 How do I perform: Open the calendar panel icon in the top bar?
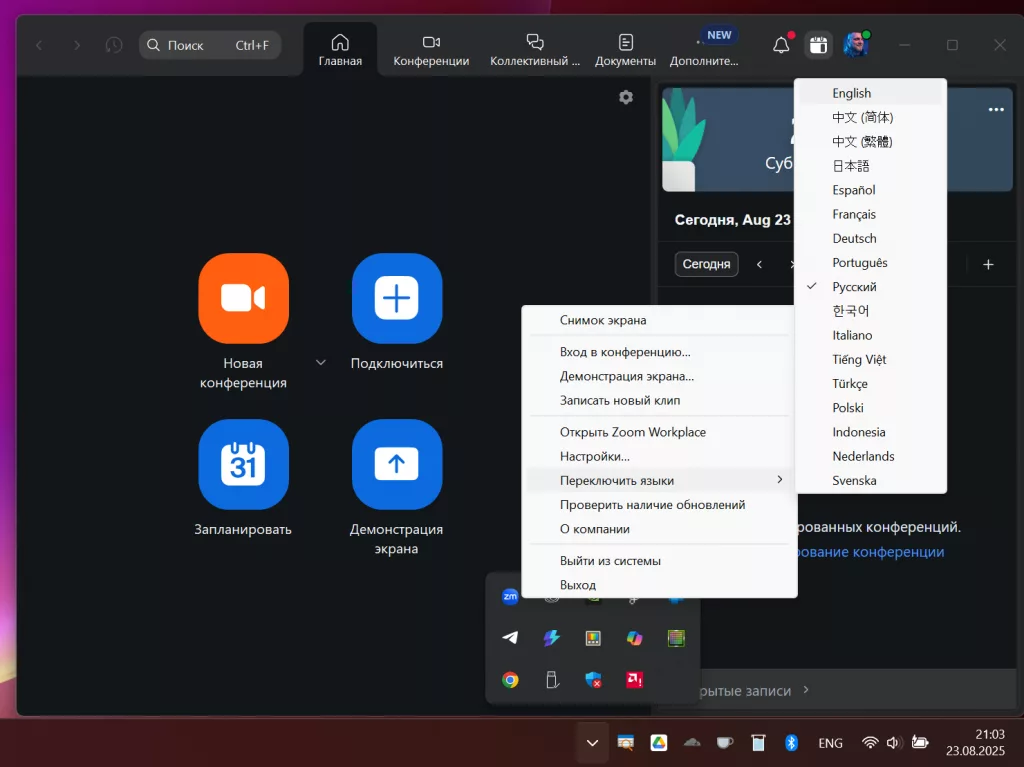(x=818, y=45)
